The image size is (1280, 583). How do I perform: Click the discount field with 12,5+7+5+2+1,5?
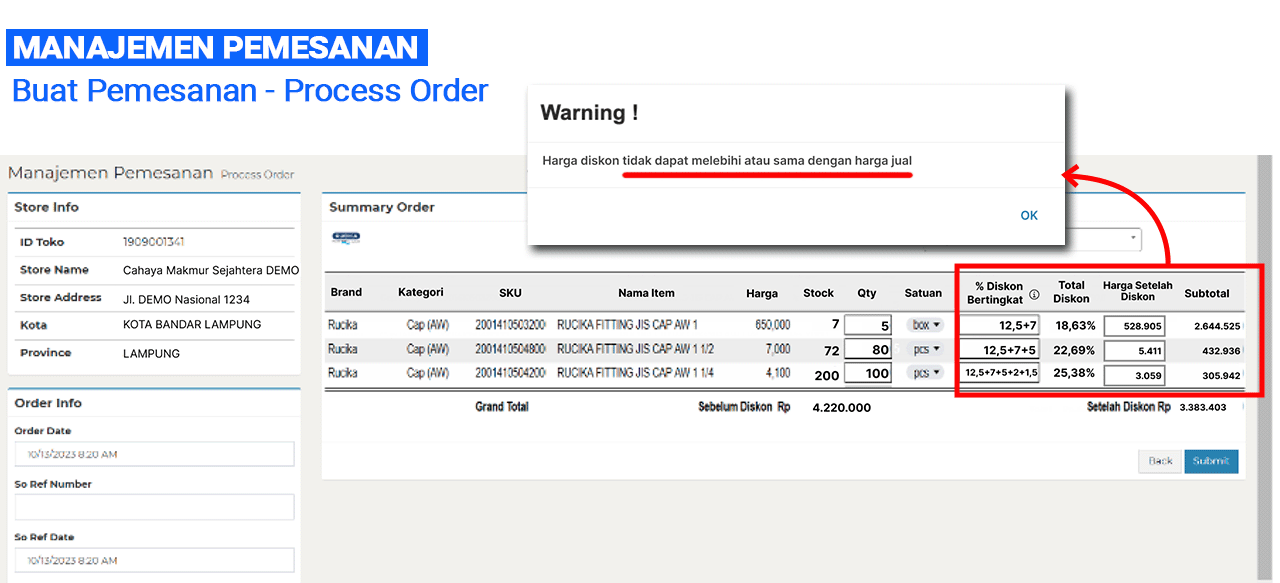pyautogui.click(x=999, y=373)
